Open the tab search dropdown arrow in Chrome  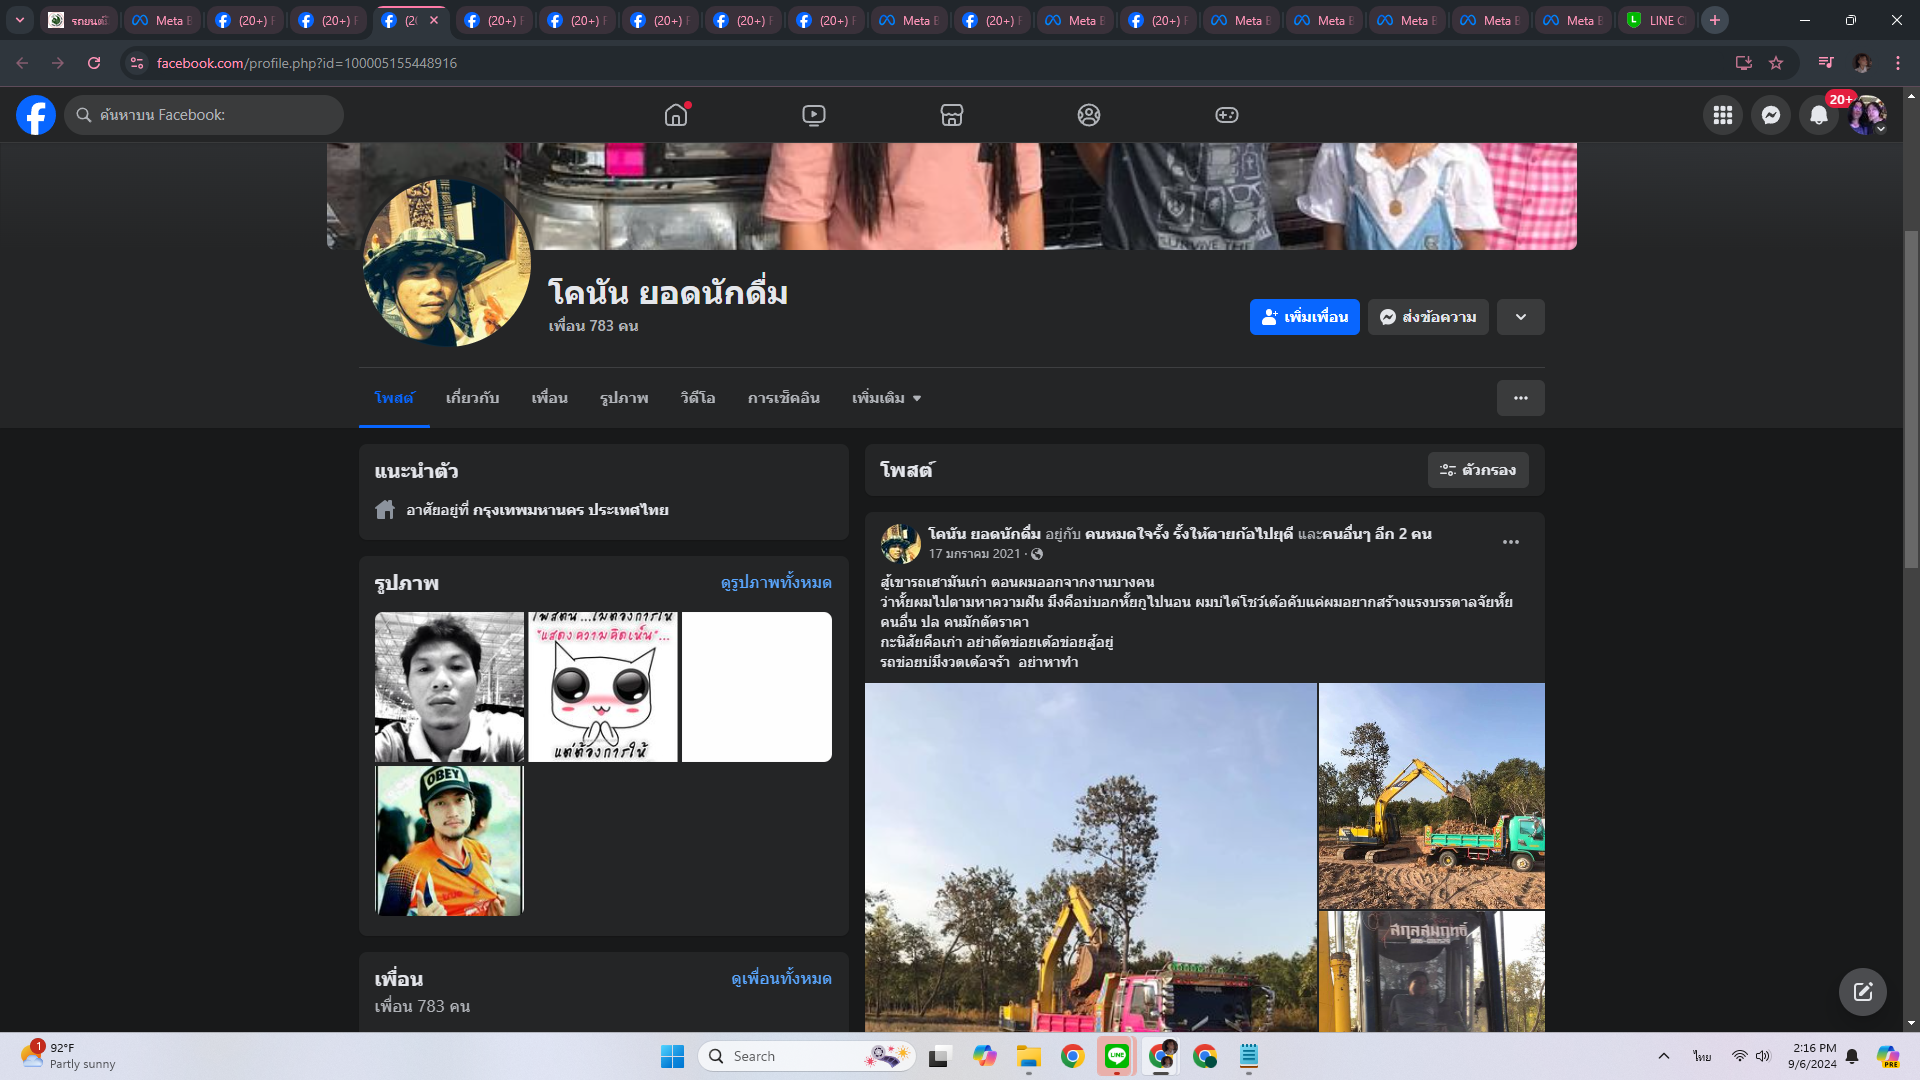click(19, 20)
